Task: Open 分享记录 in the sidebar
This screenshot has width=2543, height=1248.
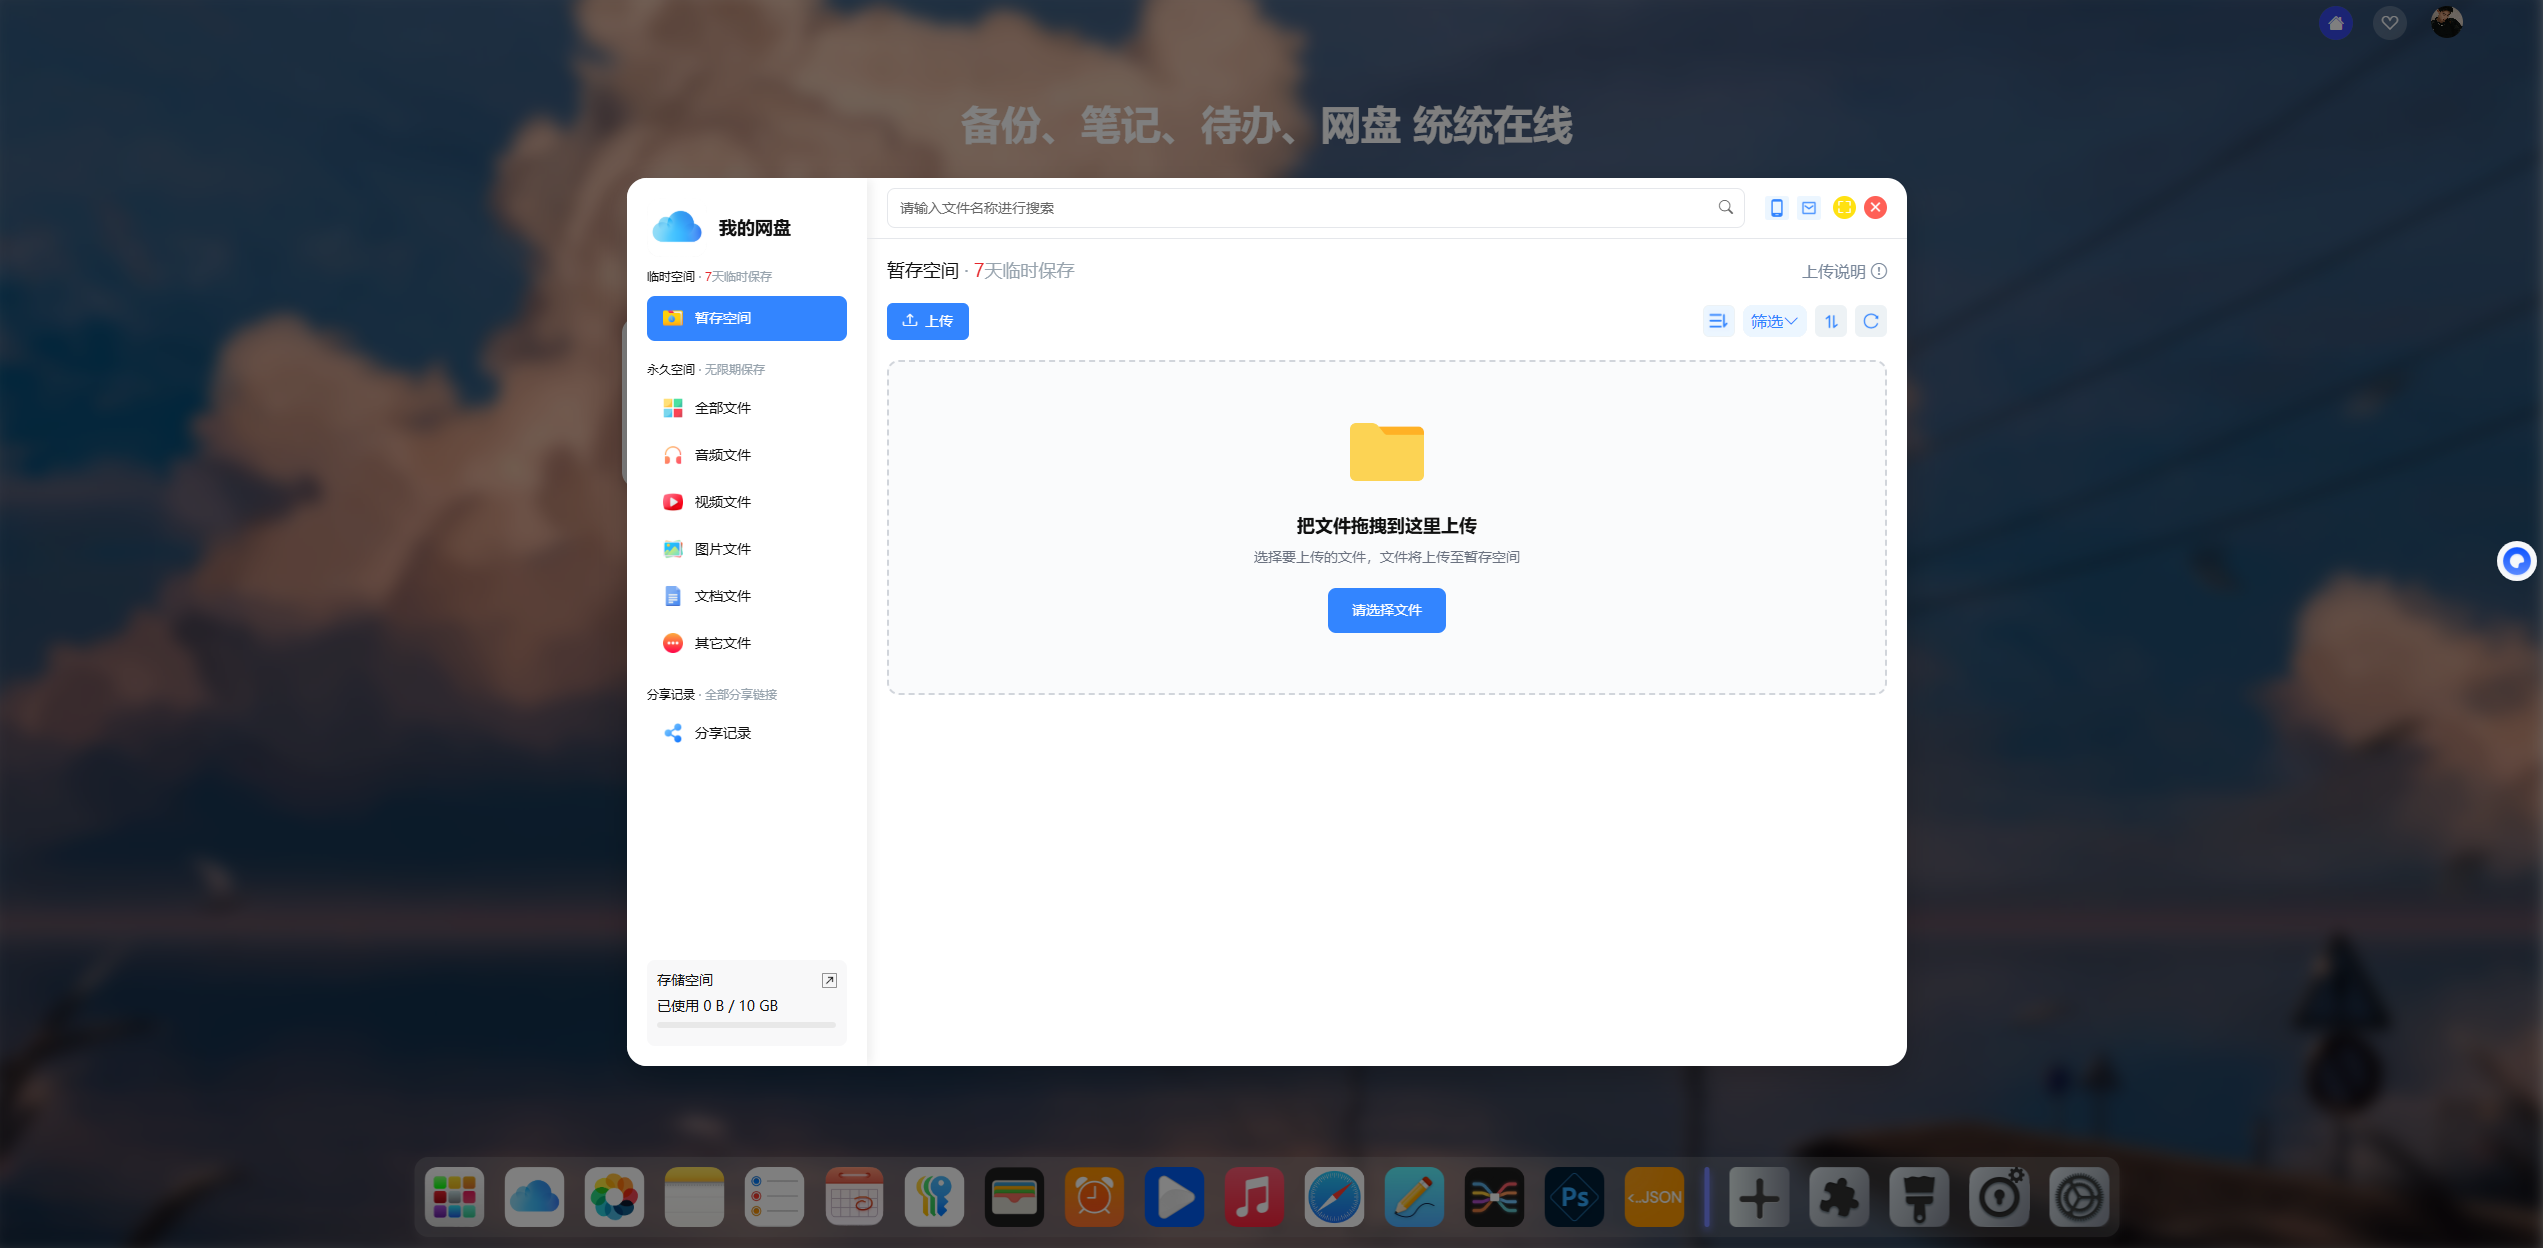Action: pos(722,733)
